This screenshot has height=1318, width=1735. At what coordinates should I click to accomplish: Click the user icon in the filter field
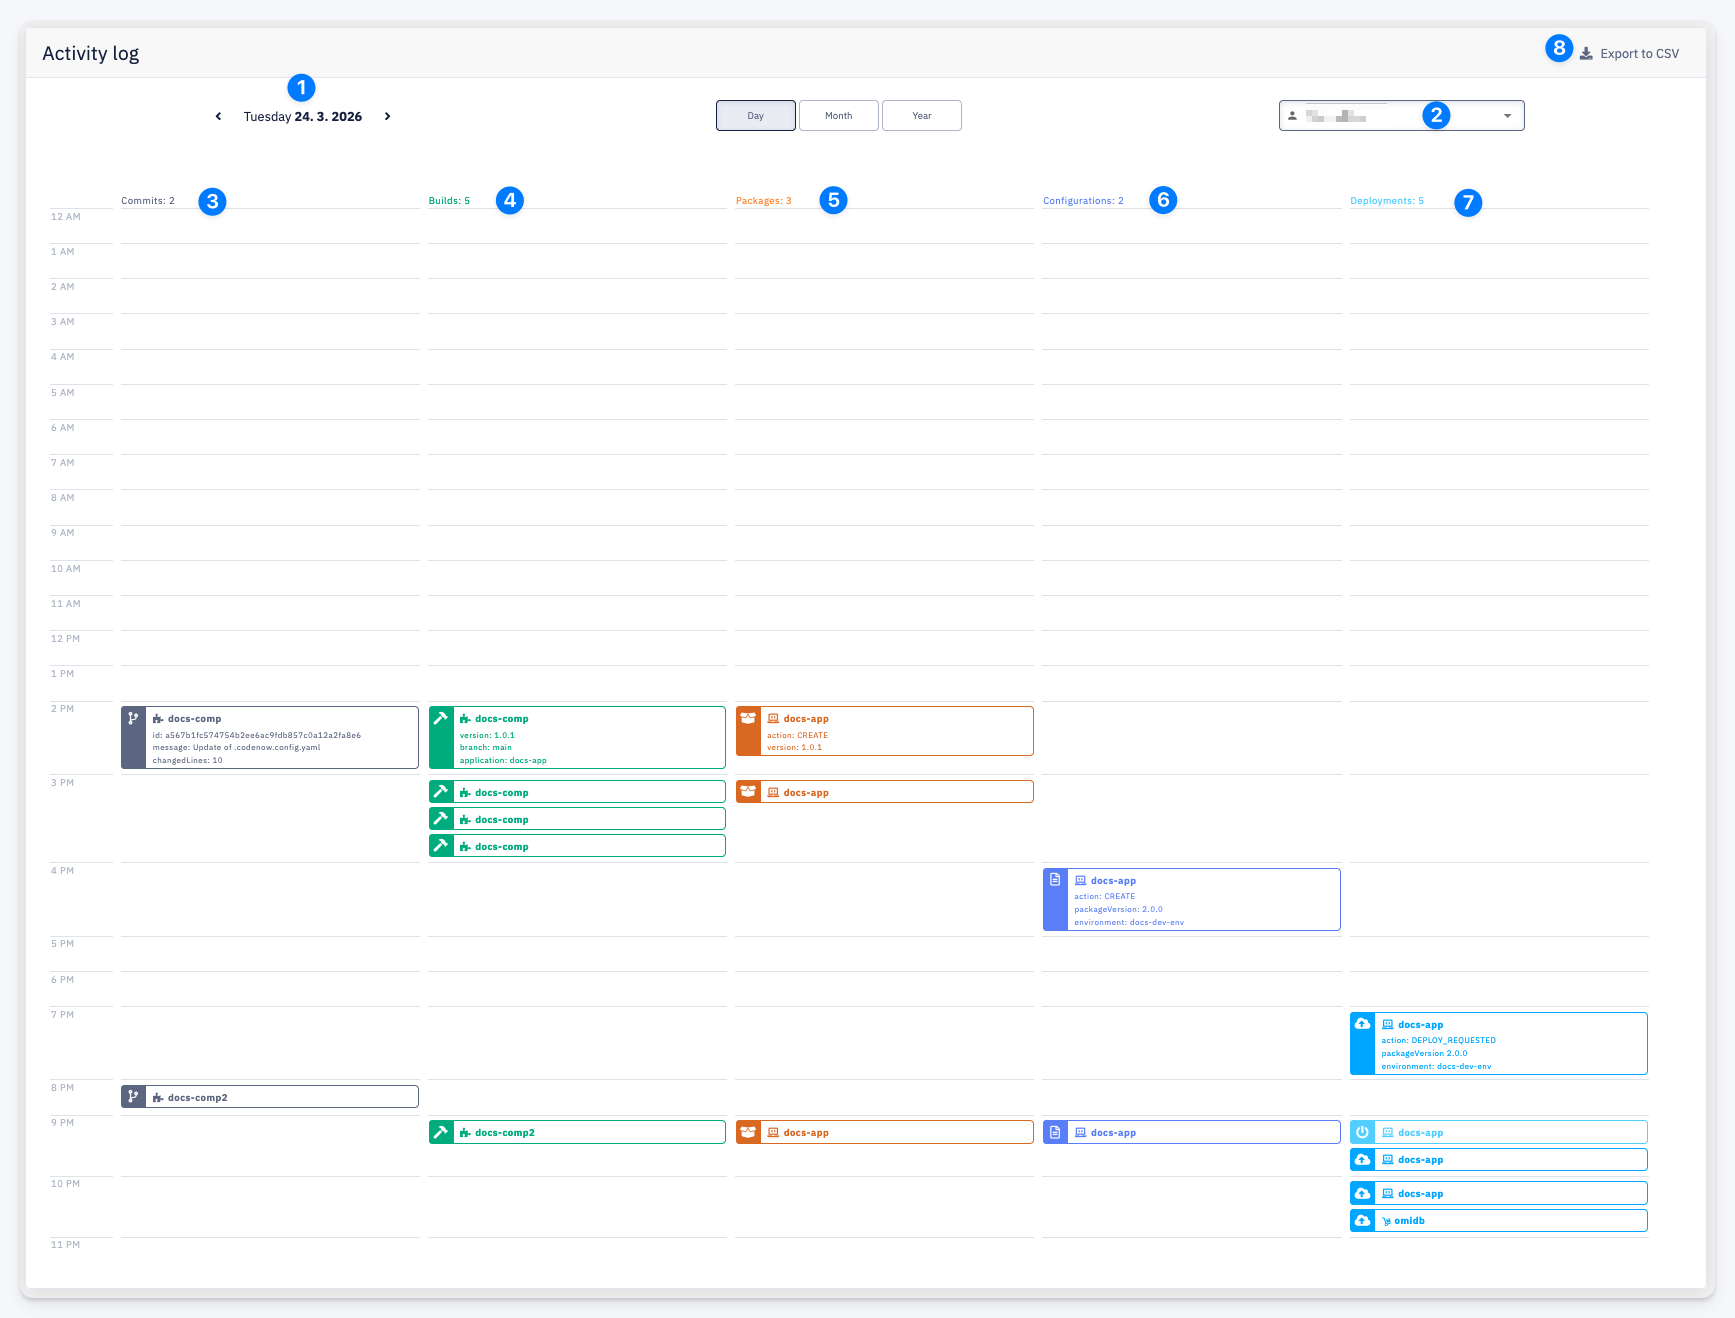[x=1292, y=116]
